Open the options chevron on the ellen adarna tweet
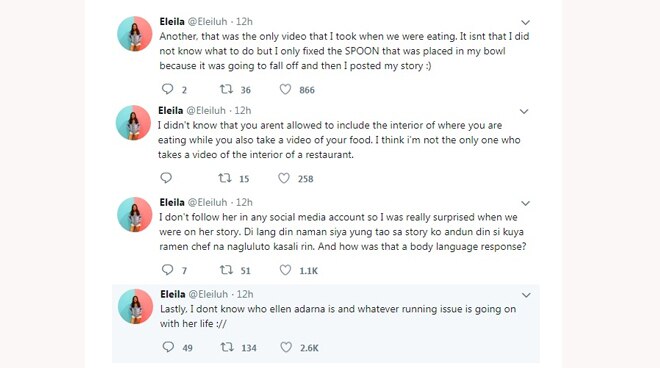 click(526, 295)
